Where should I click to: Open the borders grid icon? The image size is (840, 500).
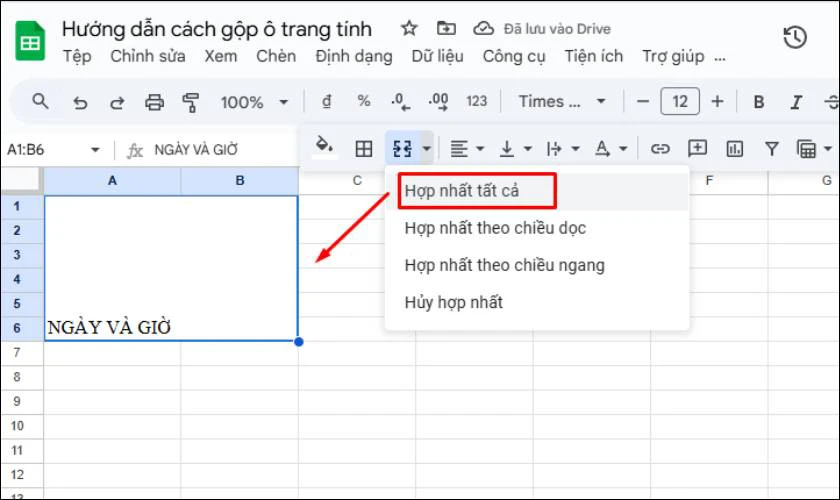click(364, 149)
